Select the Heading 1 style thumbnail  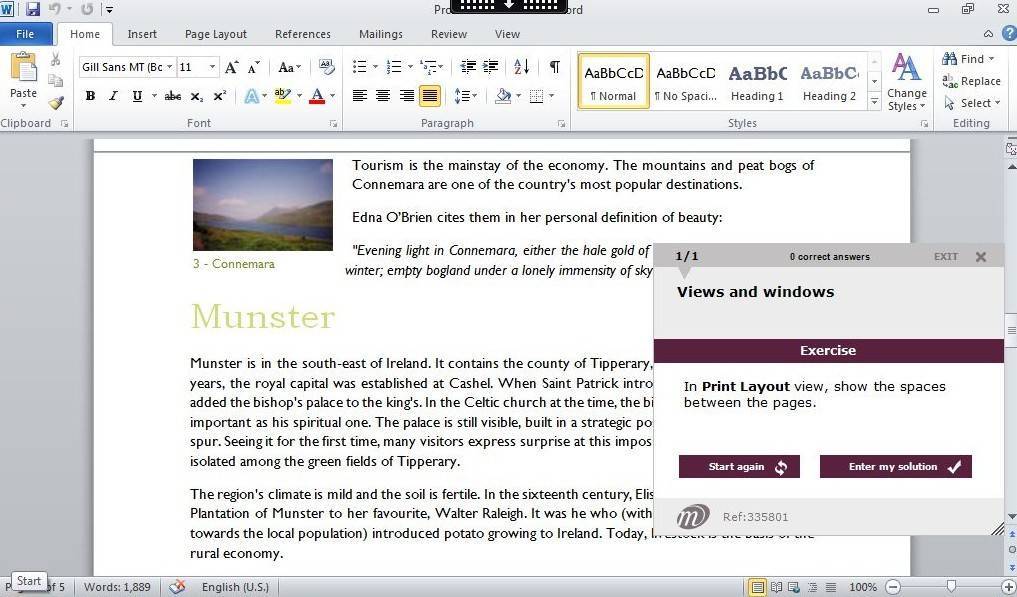[757, 81]
